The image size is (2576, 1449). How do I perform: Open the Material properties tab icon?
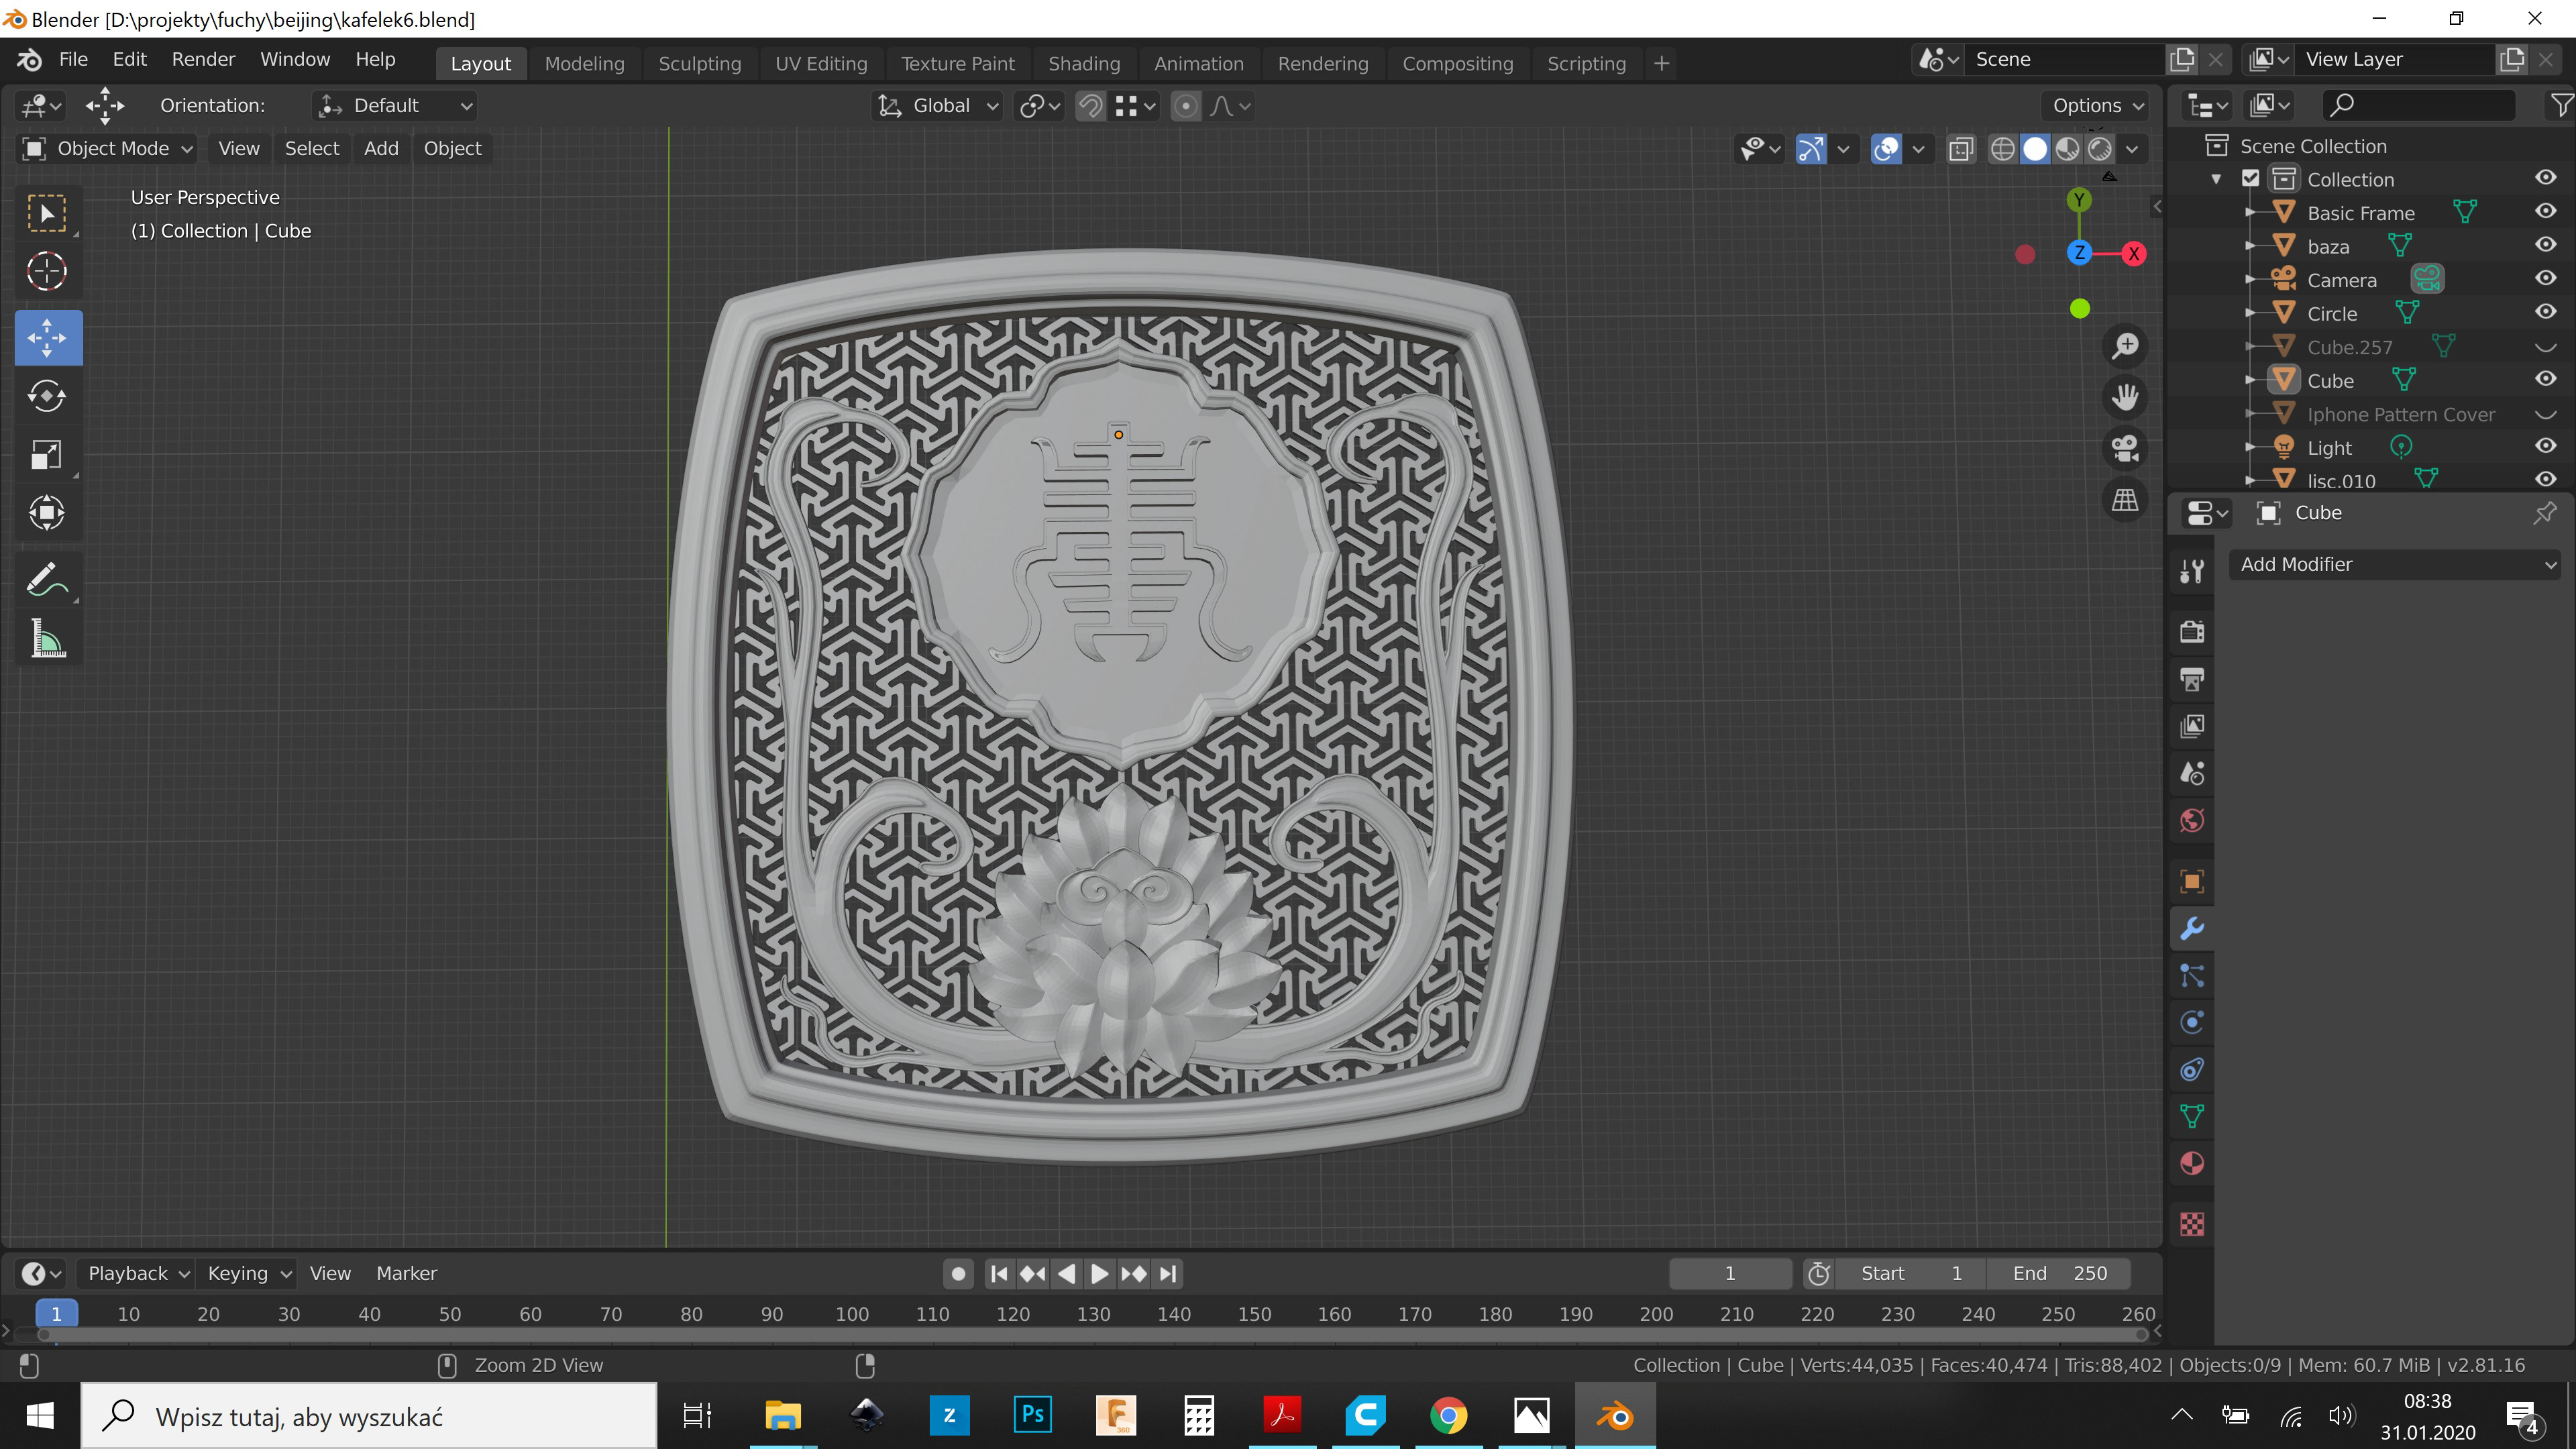point(2192,1164)
